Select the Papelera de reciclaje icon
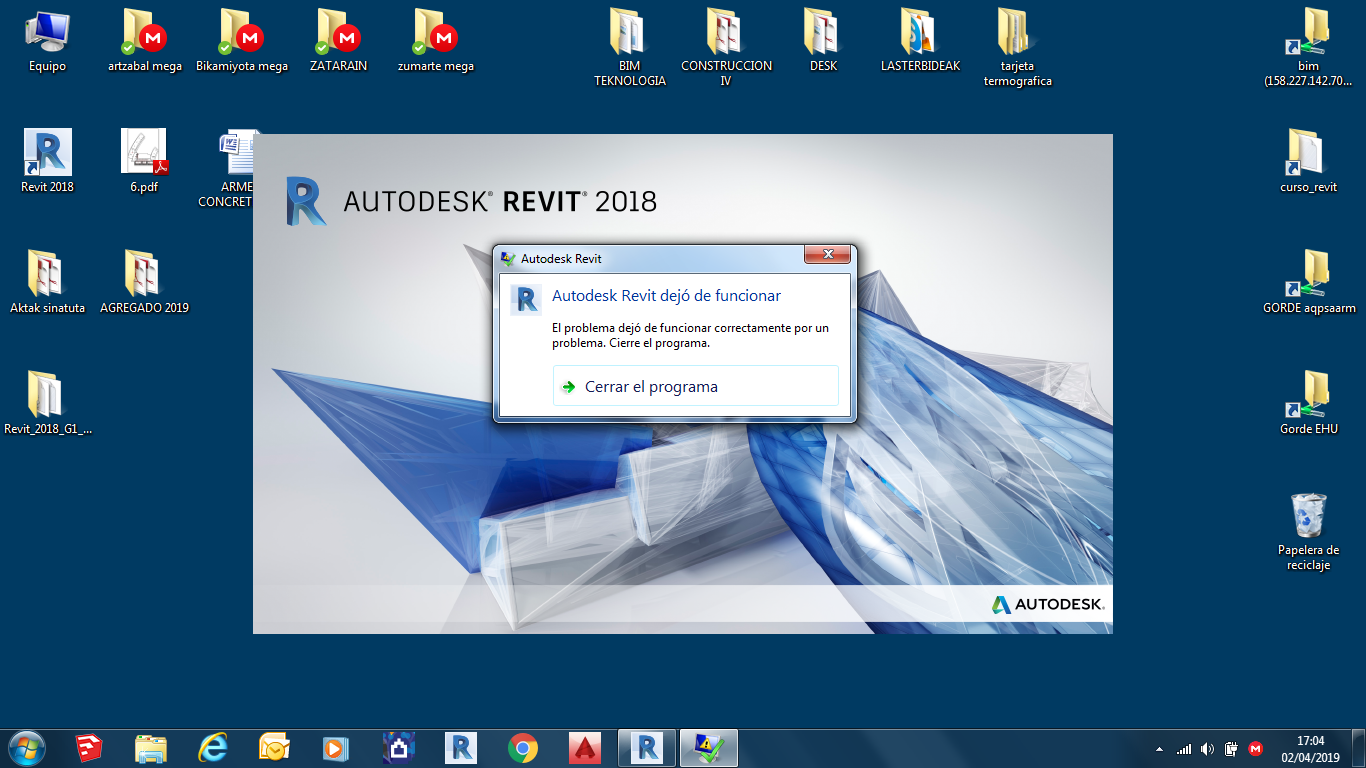The height and width of the screenshot is (768, 1366). tap(1308, 532)
